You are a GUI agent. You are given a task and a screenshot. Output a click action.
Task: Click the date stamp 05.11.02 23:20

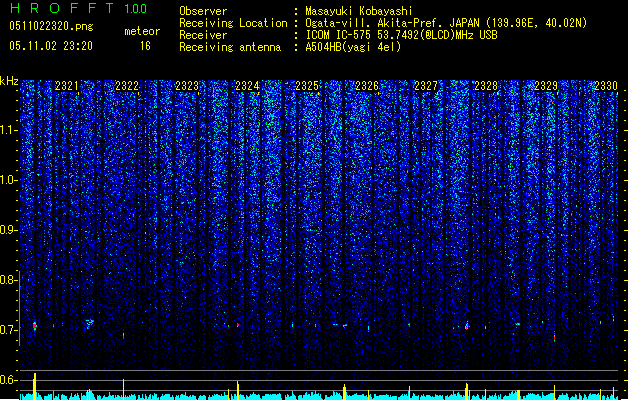51,46
